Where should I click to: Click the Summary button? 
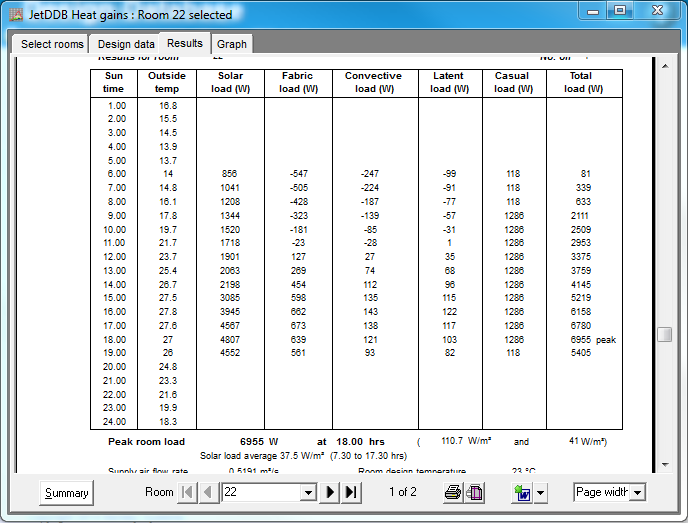point(67,493)
